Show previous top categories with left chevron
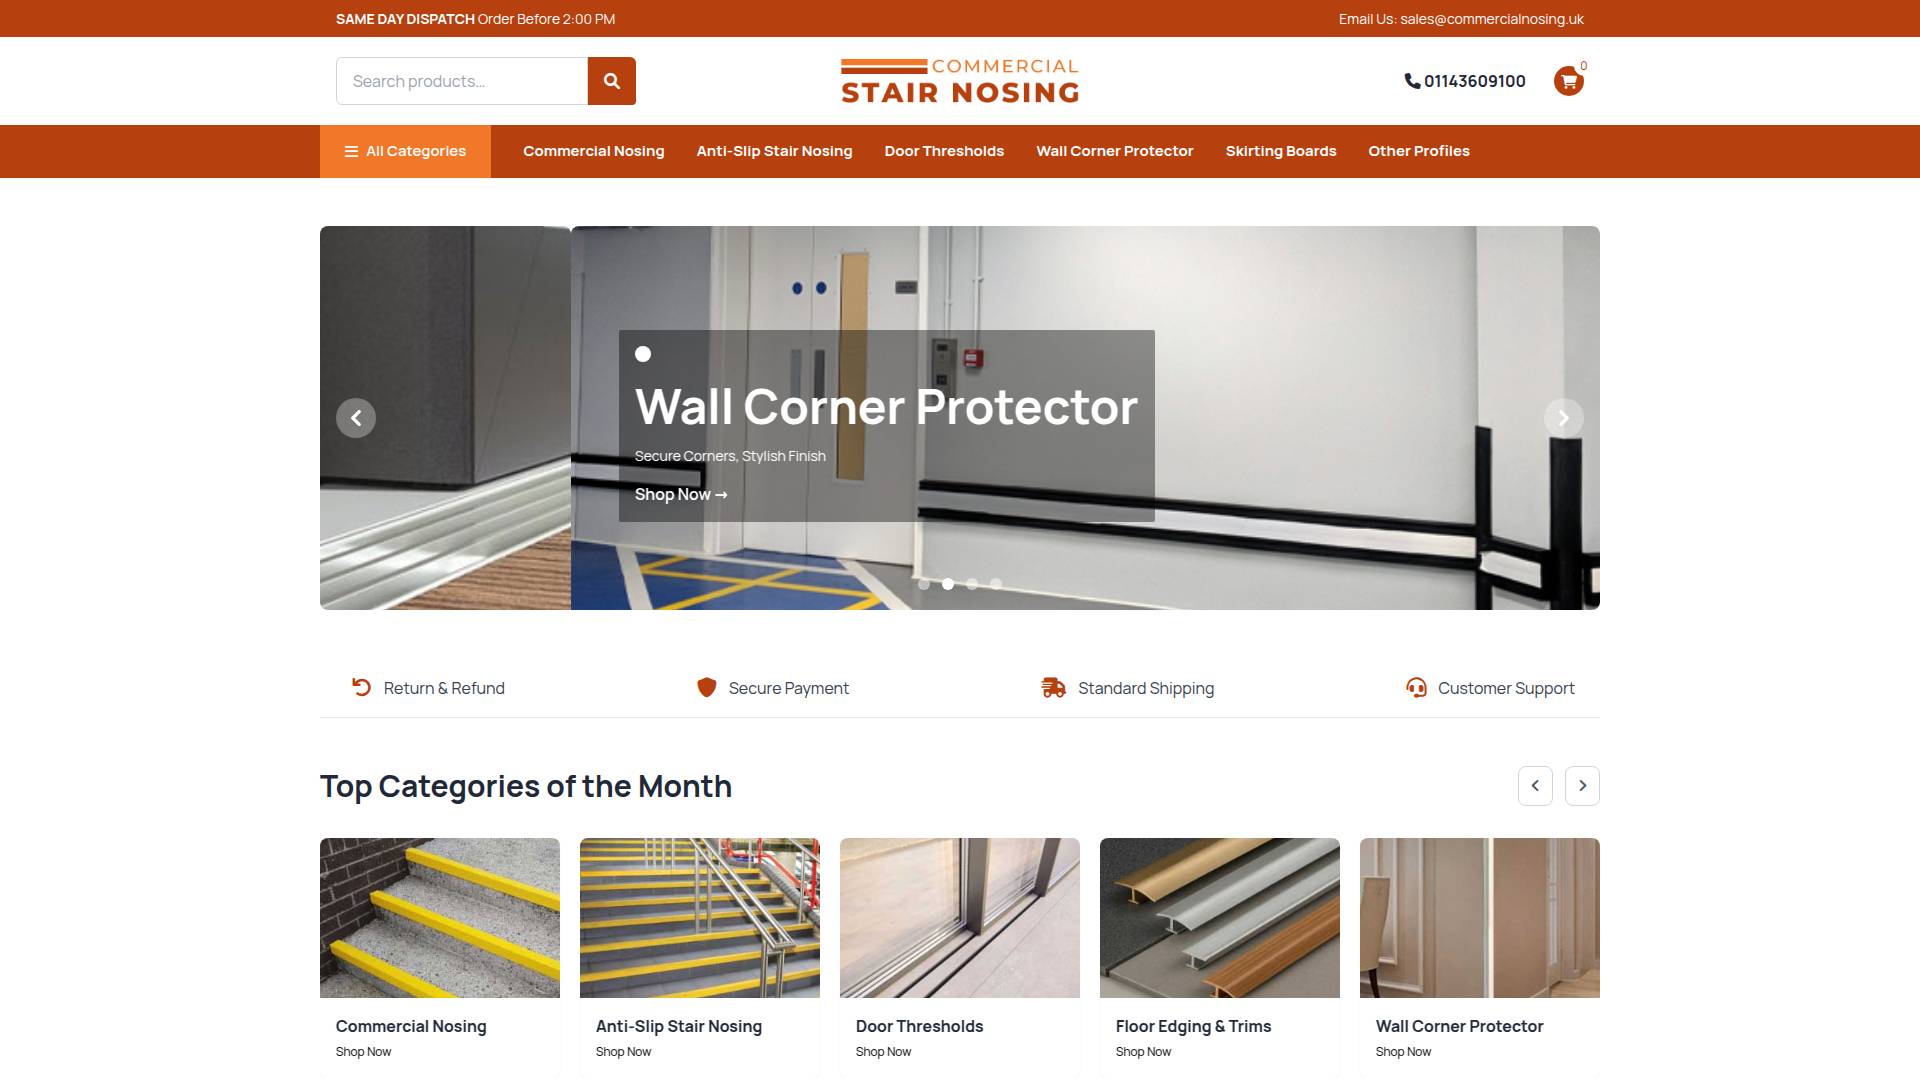Screen dimensions: 1920x1080 (x=1535, y=786)
